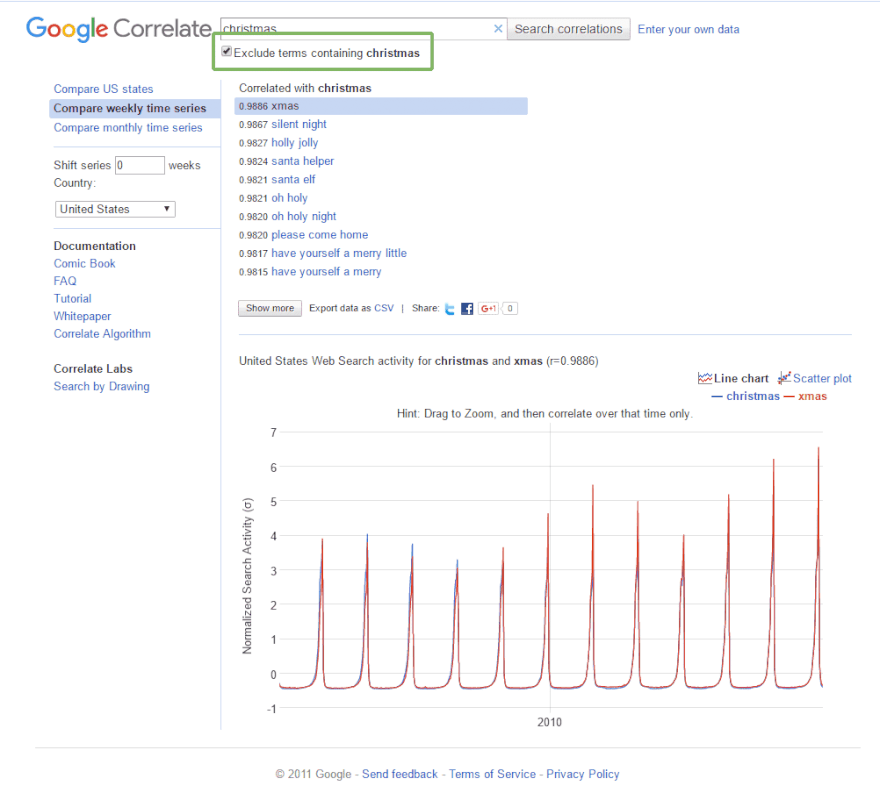Select the Line chart view
Screen dimensions: 880x793
[733, 378]
